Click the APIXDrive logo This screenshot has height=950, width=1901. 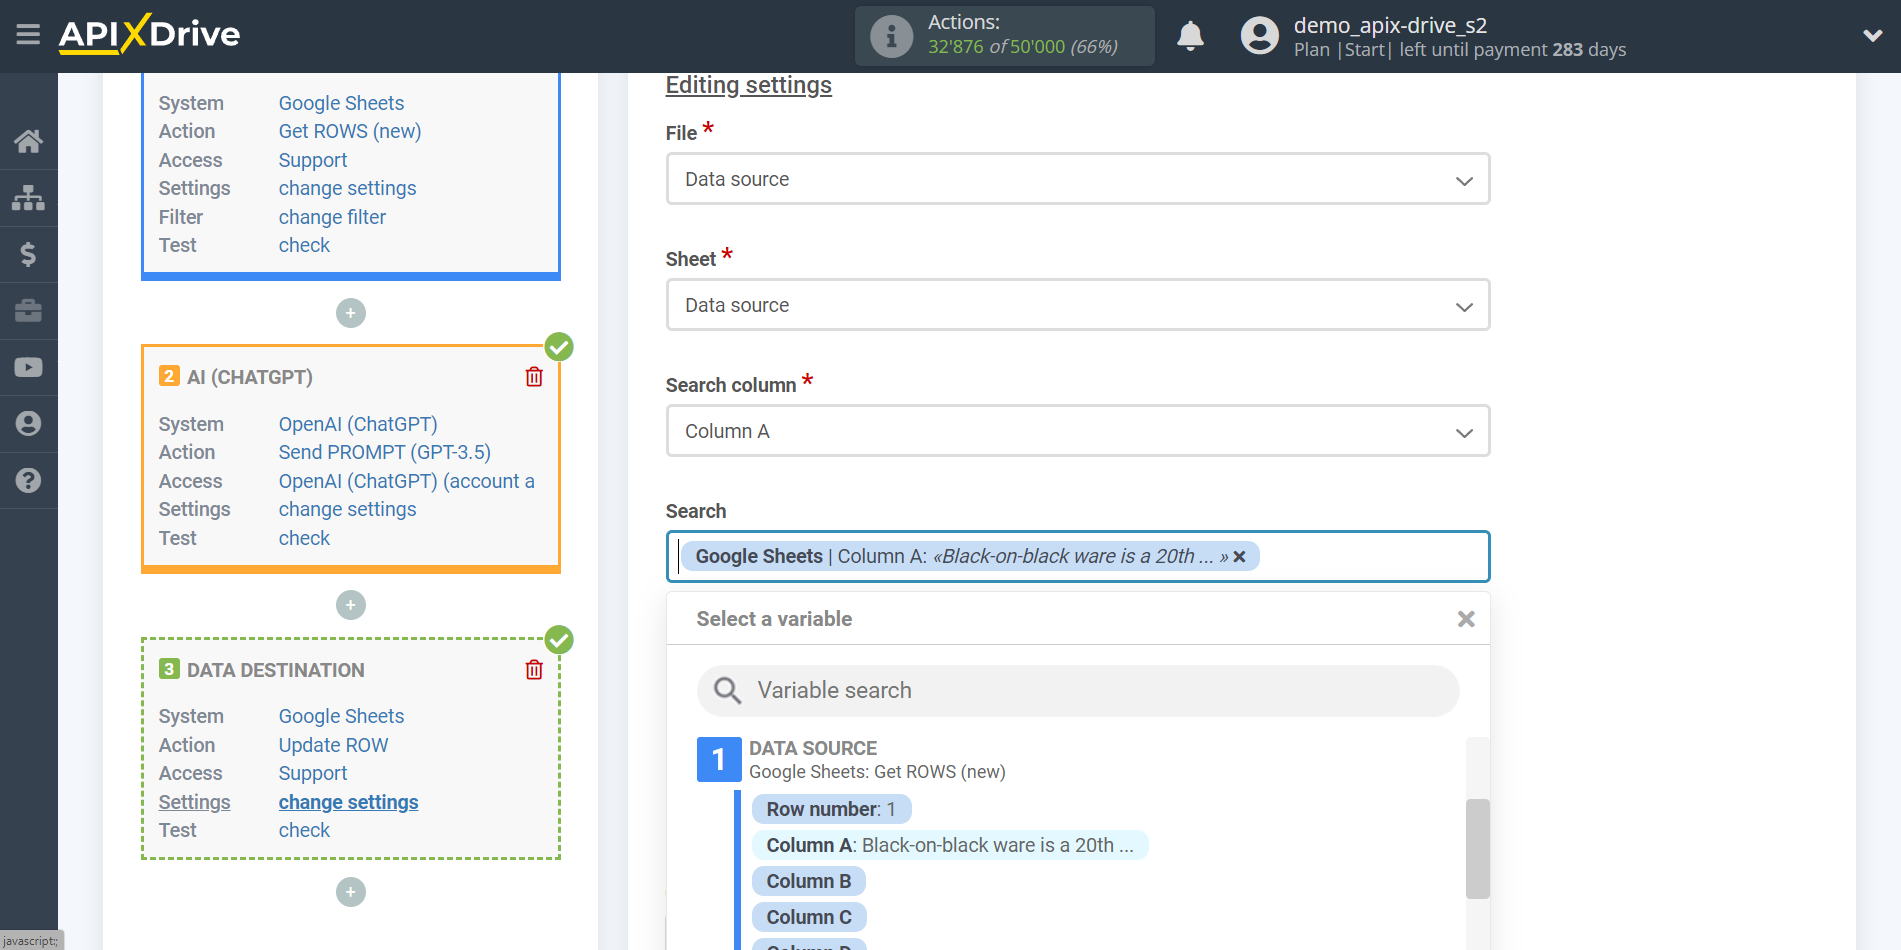click(x=149, y=34)
